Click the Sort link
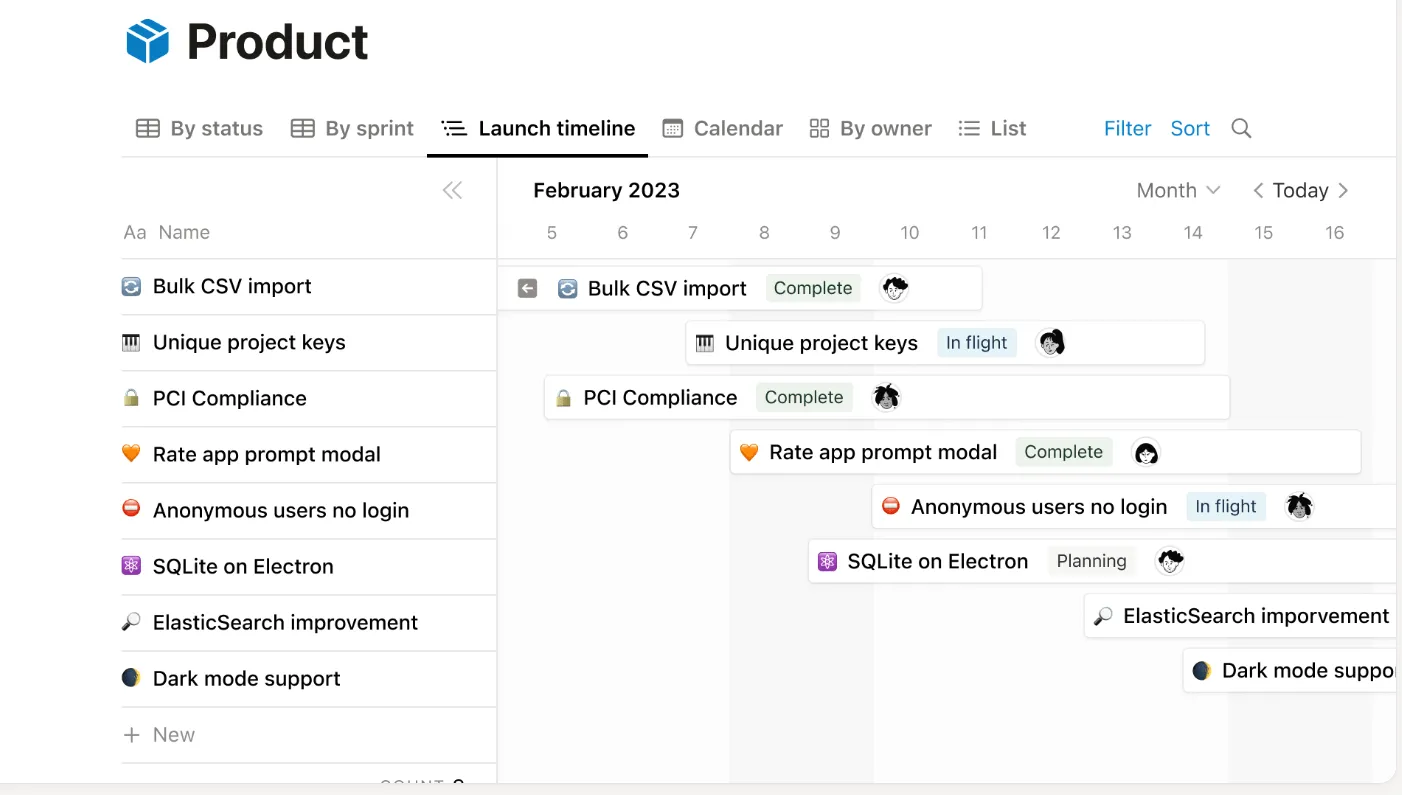Image resolution: width=1402 pixels, height=795 pixels. (x=1190, y=128)
